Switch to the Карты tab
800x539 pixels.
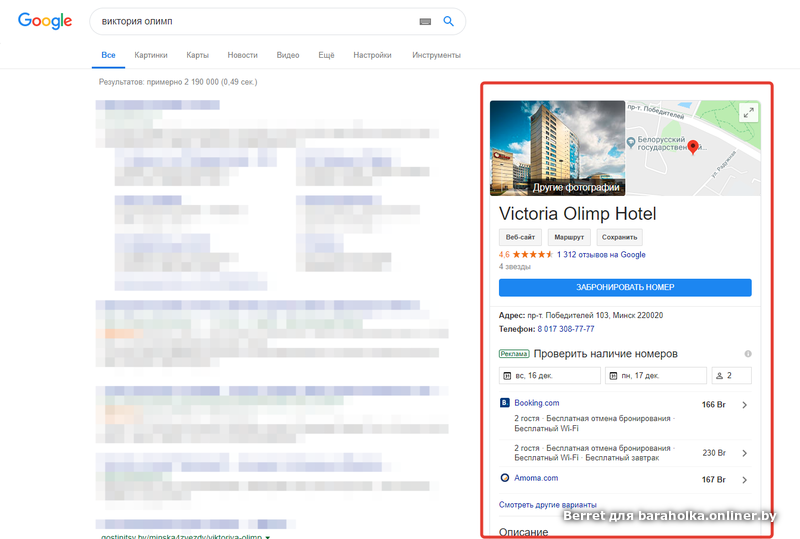click(197, 55)
